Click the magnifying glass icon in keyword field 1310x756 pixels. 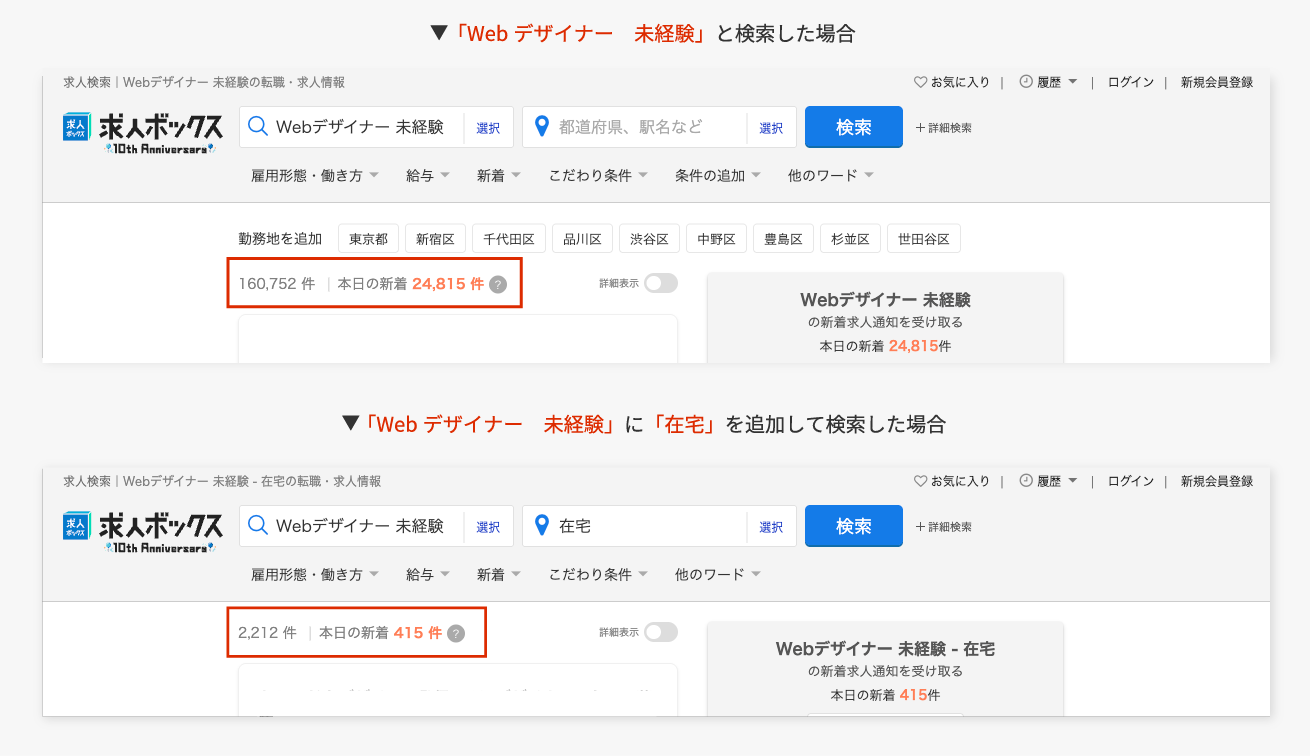[258, 126]
